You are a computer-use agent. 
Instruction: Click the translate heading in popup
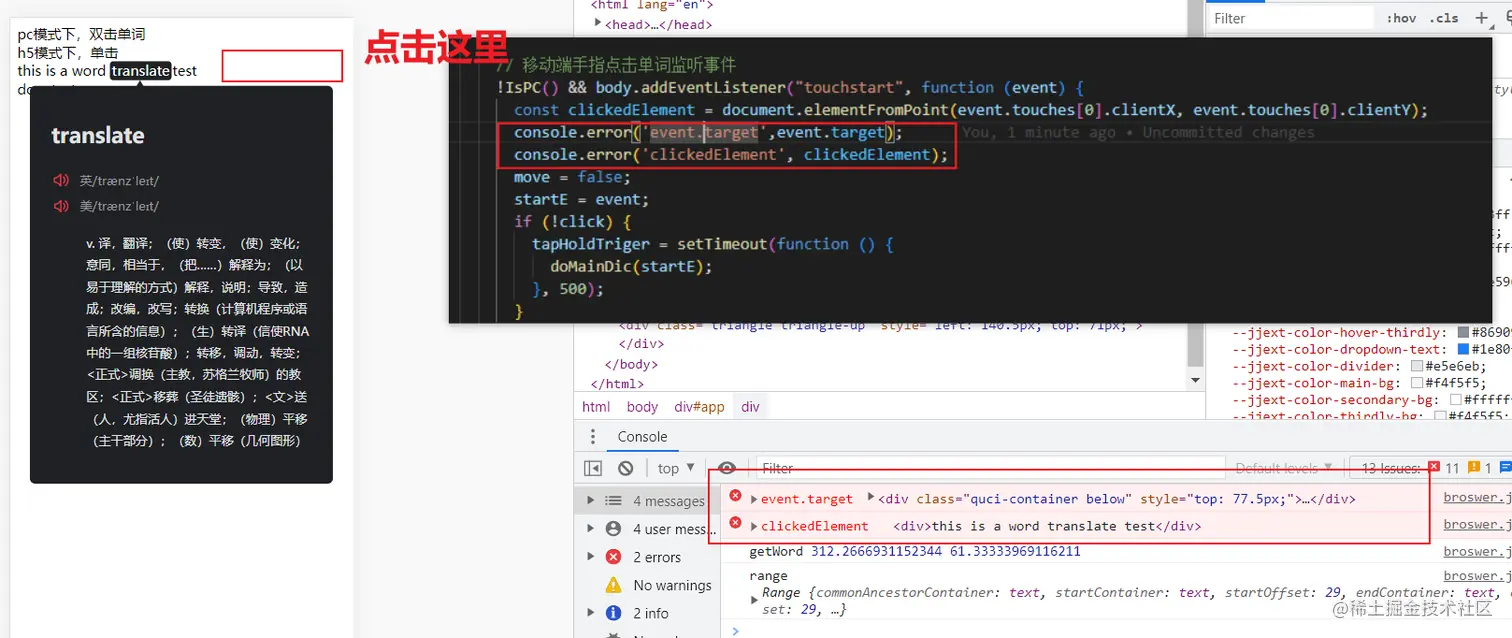click(x=98, y=135)
